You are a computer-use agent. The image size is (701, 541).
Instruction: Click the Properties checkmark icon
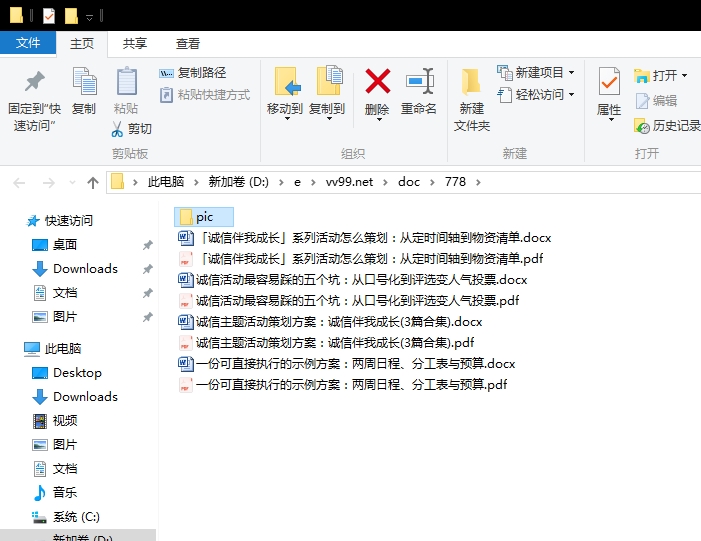point(609,81)
